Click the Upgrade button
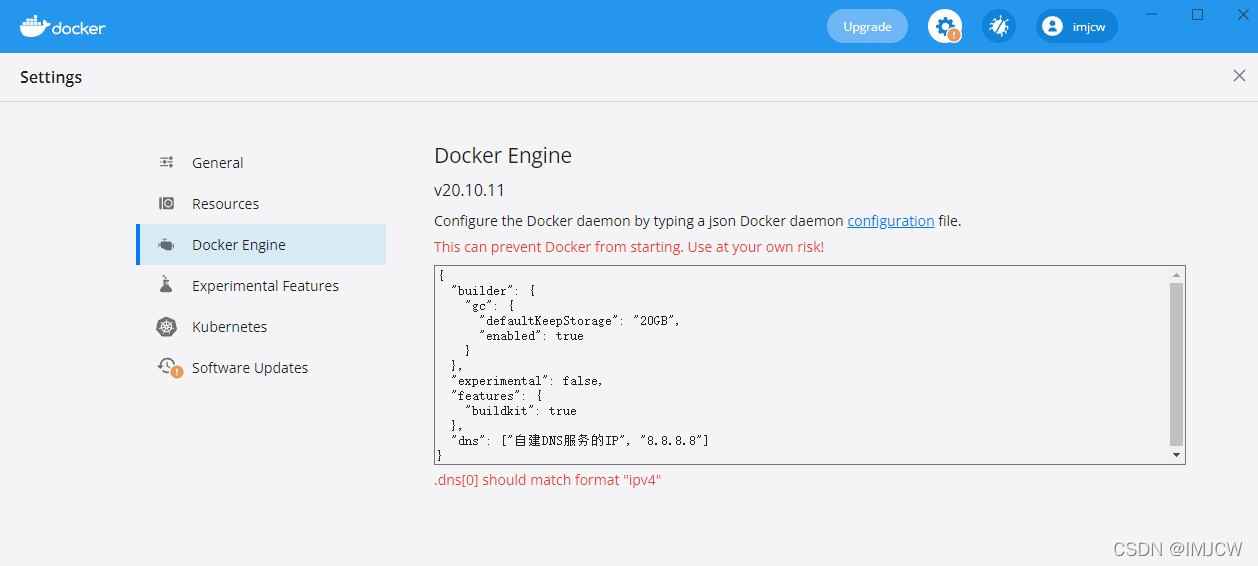Image resolution: width=1258 pixels, height=566 pixels. coord(867,27)
